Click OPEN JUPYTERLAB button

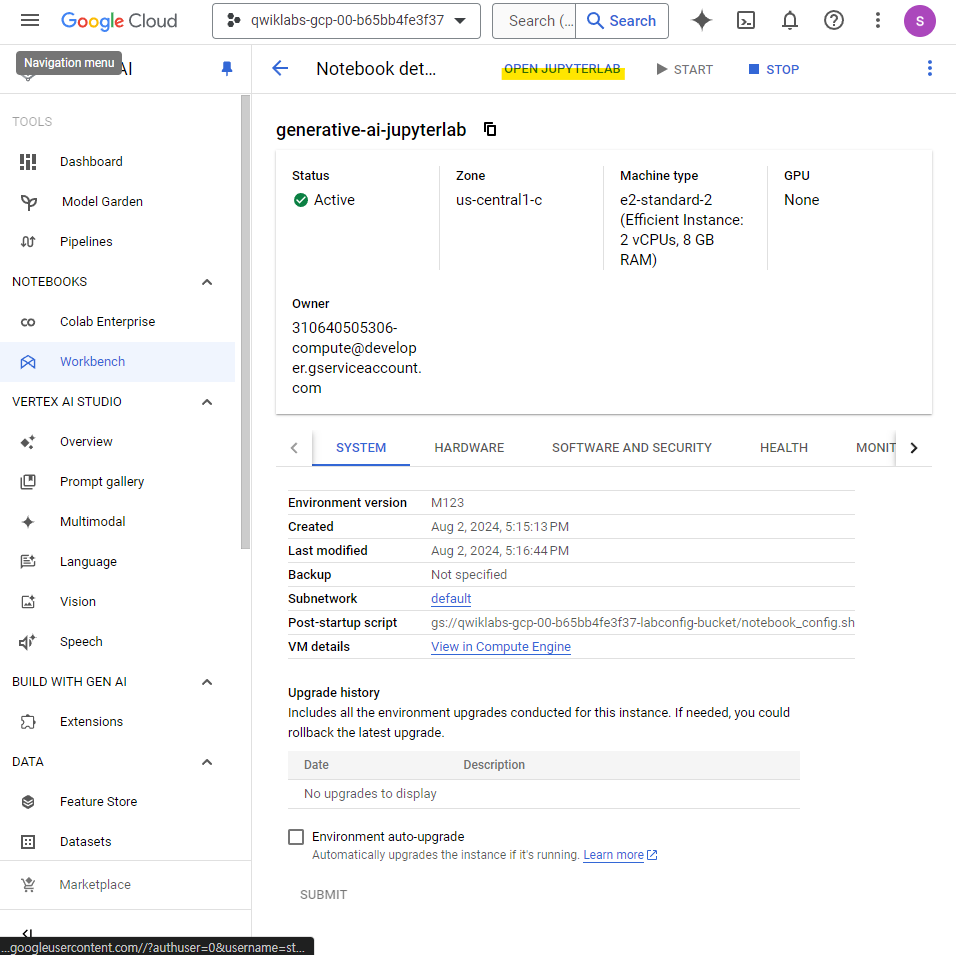562,69
